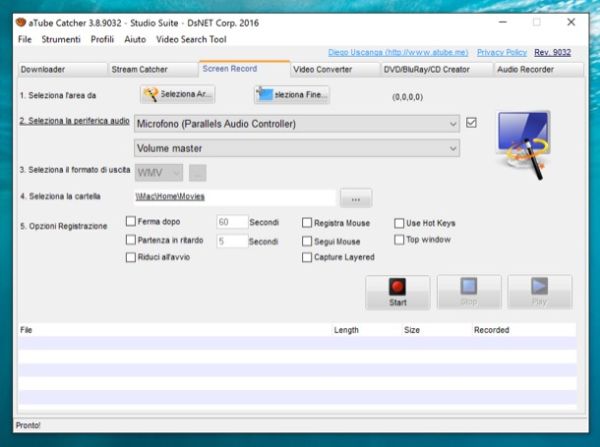600x447 pixels.
Task: Toggle the Registra Mouse checkbox
Action: 307,223
